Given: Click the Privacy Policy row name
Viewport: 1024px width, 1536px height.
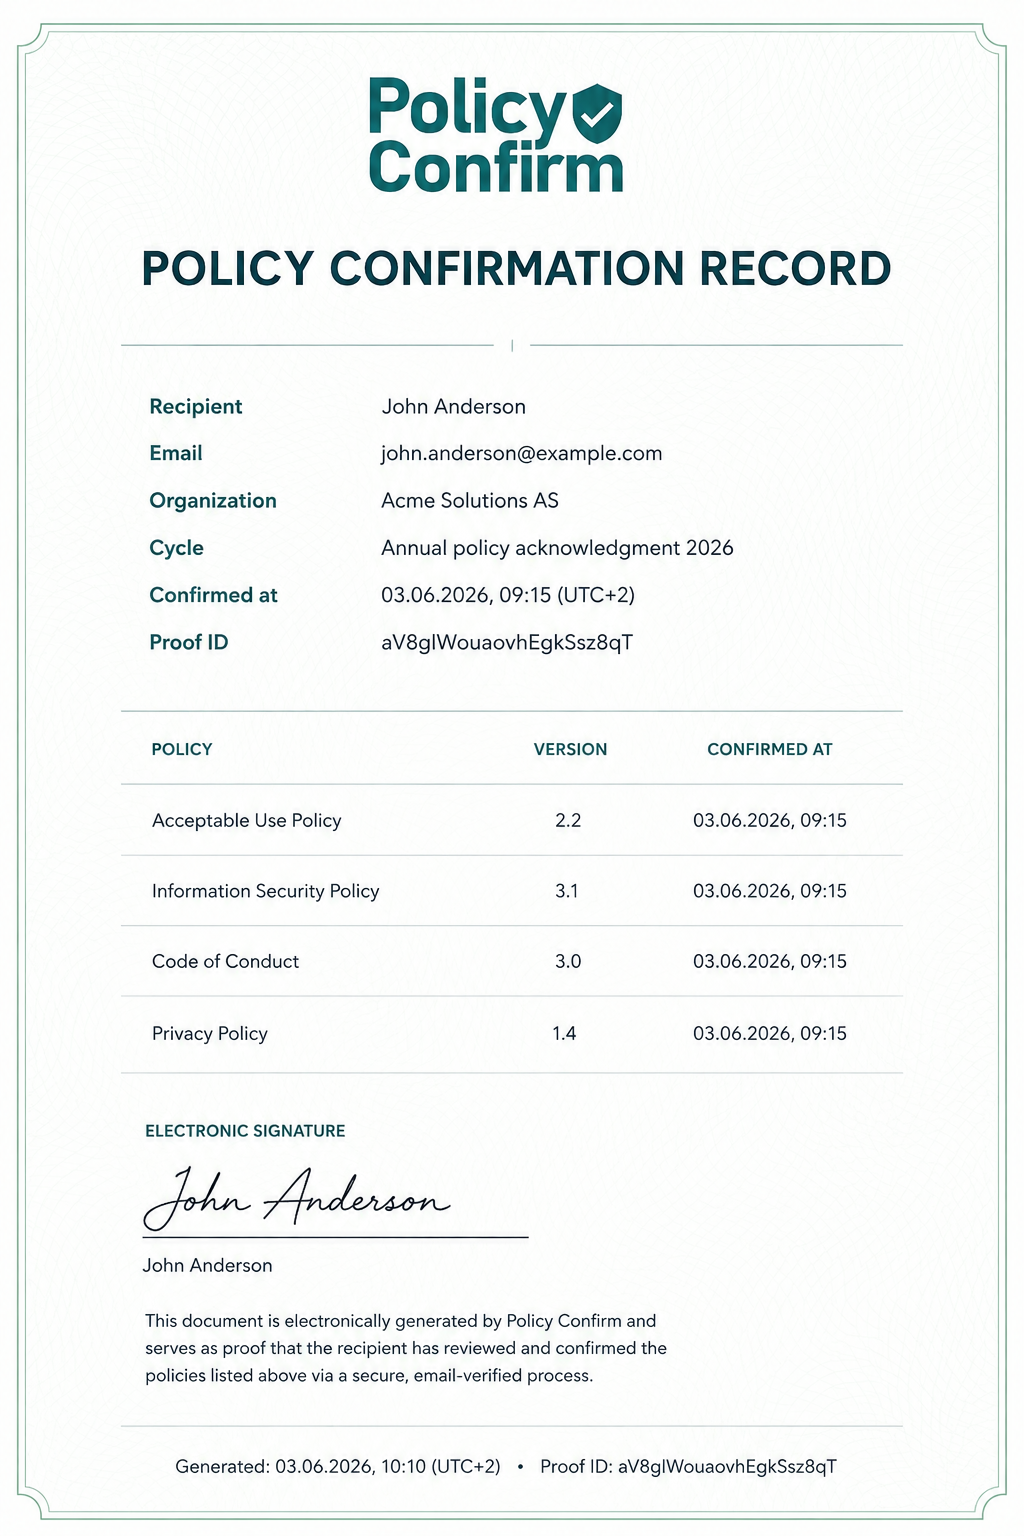Looking at the screenshot, I should (210, 1034).
